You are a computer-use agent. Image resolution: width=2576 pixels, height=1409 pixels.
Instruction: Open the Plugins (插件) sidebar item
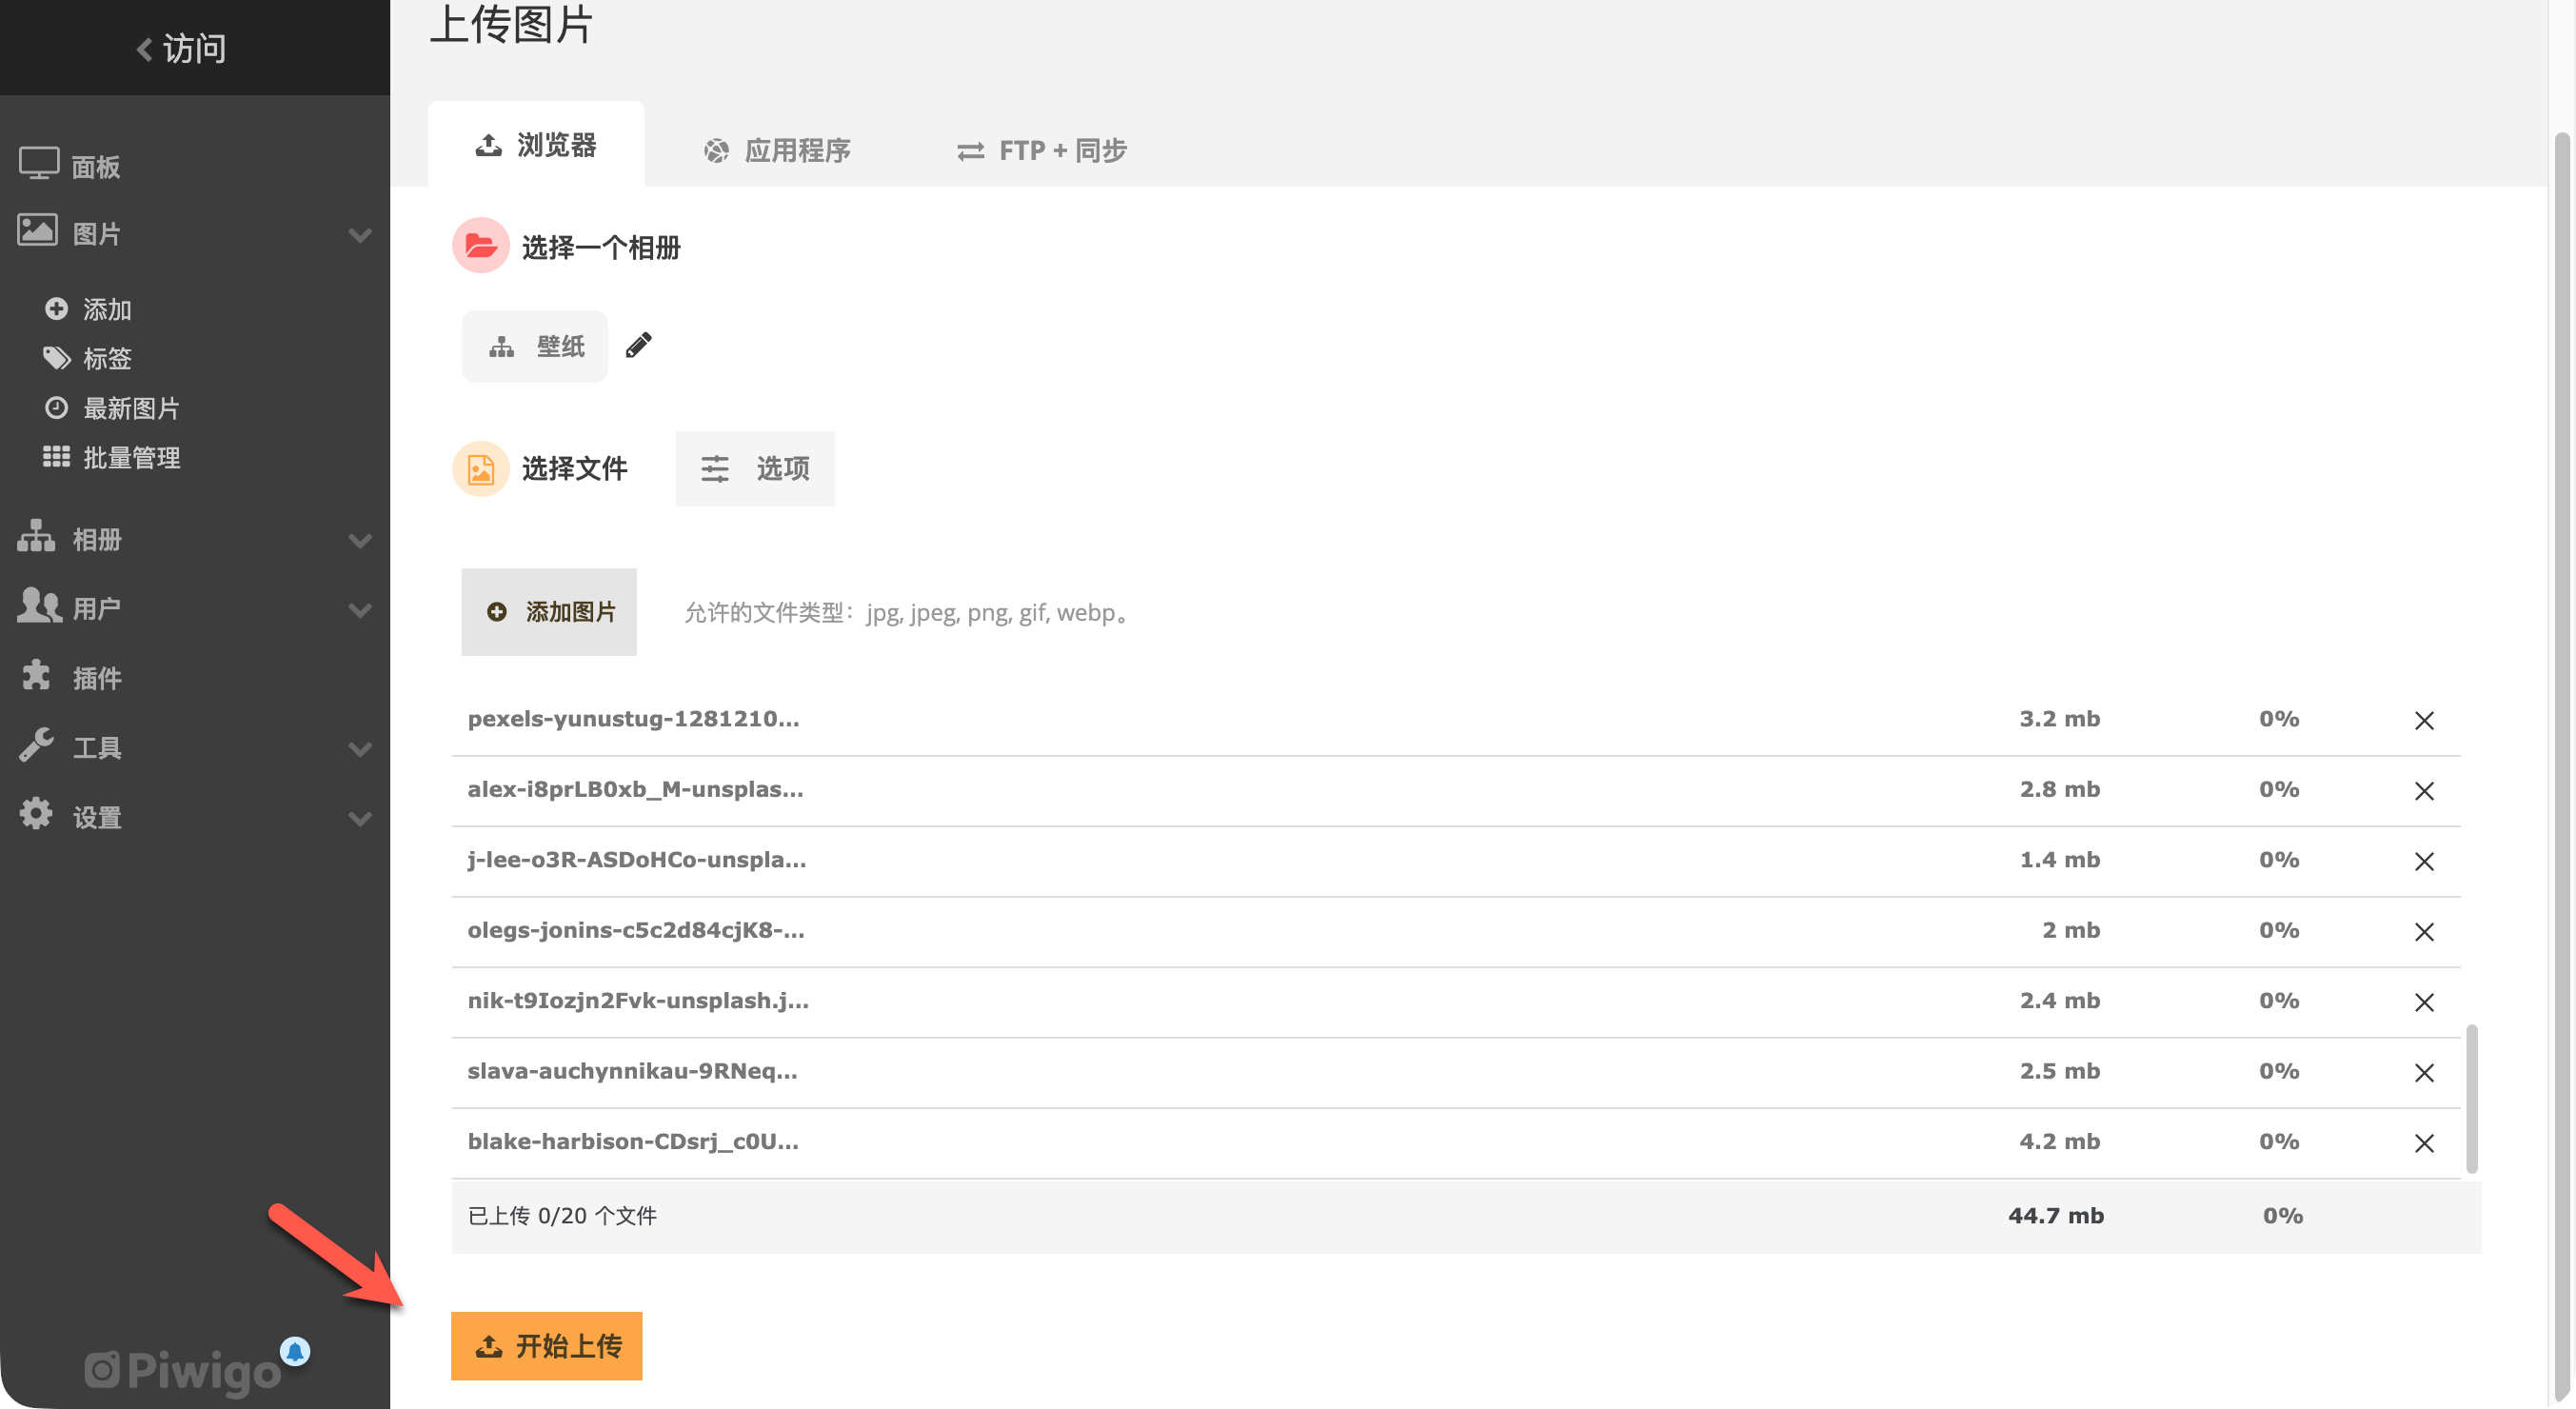tap(97, 678)
